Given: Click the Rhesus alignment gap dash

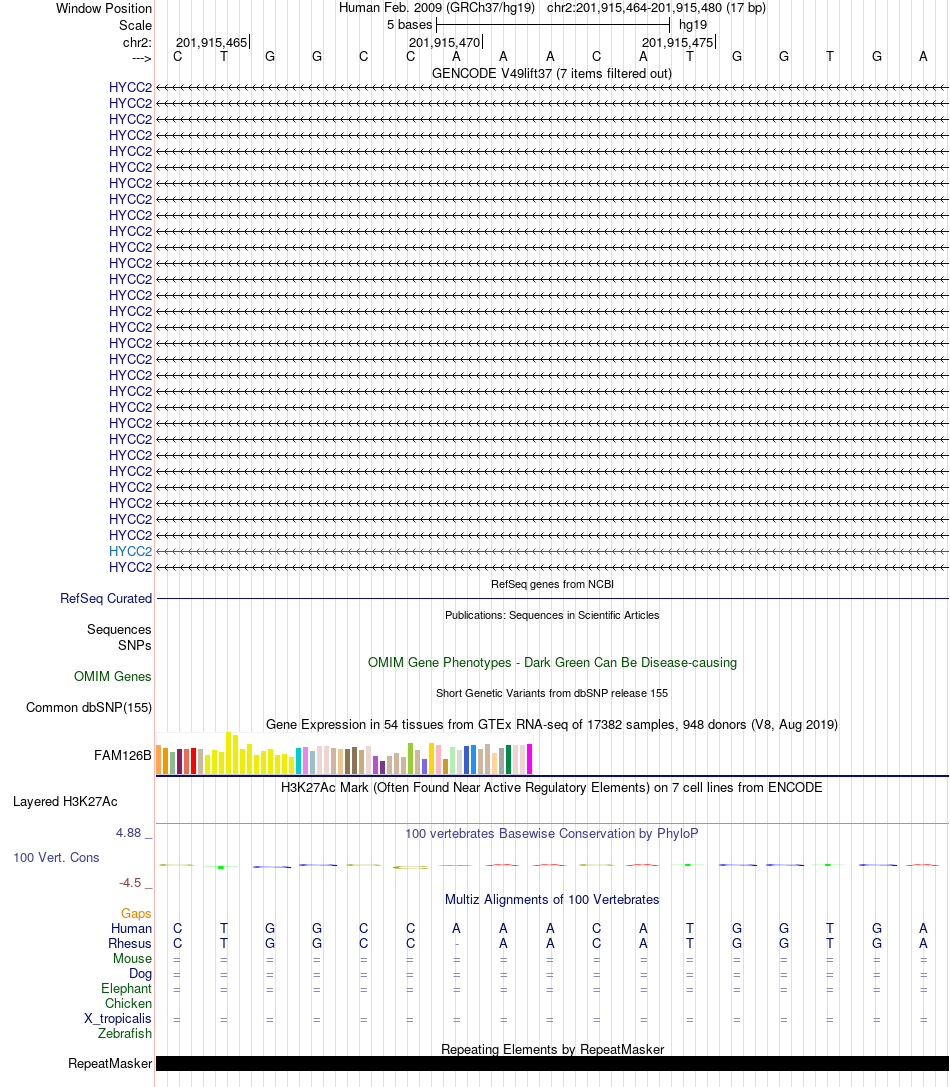Looking at the screenshot, I should click(456, 944).
